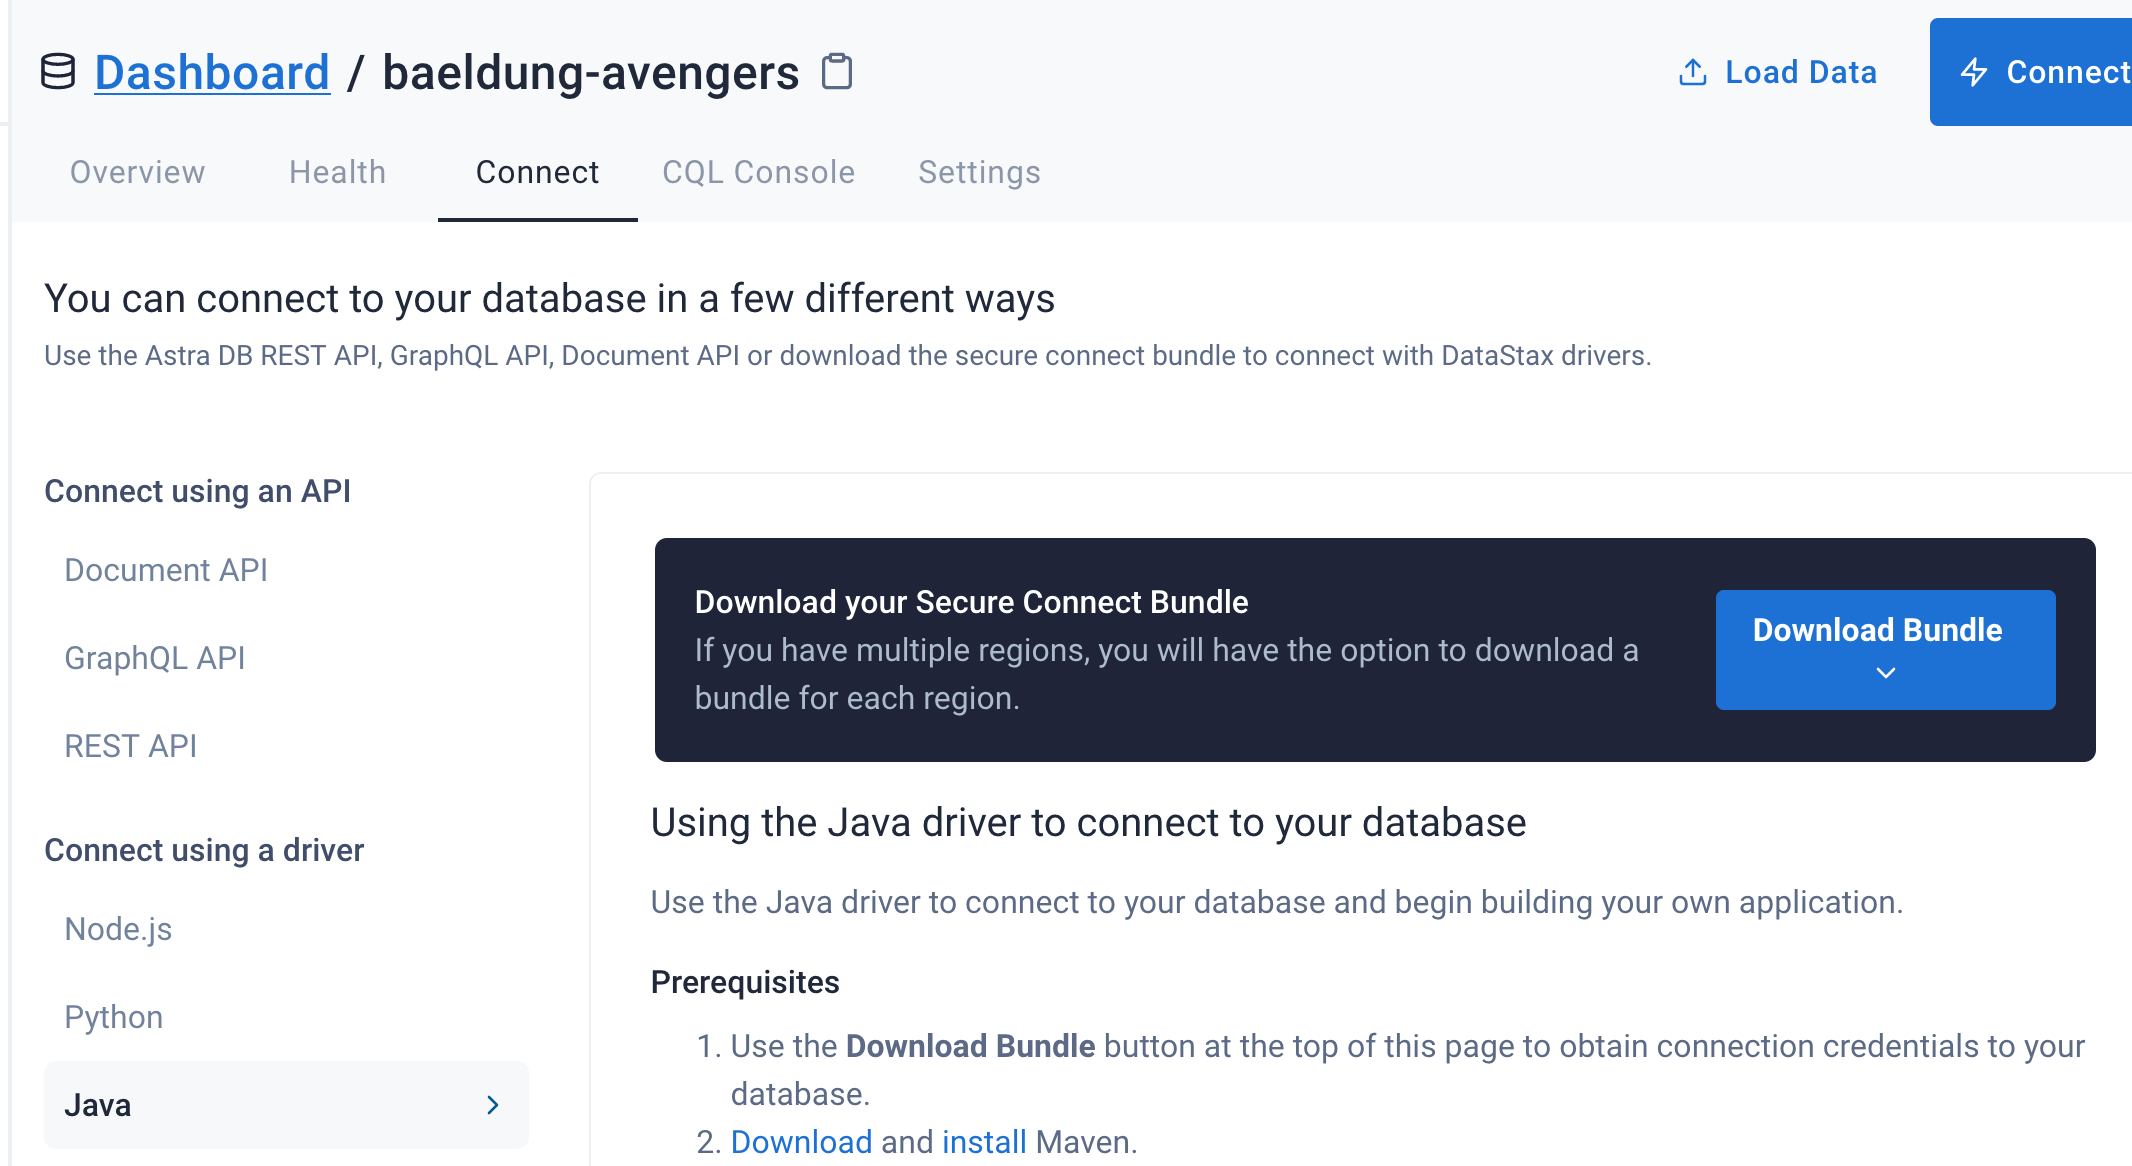Viewport: 2132px width, 1166px height.
Task: Select Document API in sidebar
Action: click(166, 570)
